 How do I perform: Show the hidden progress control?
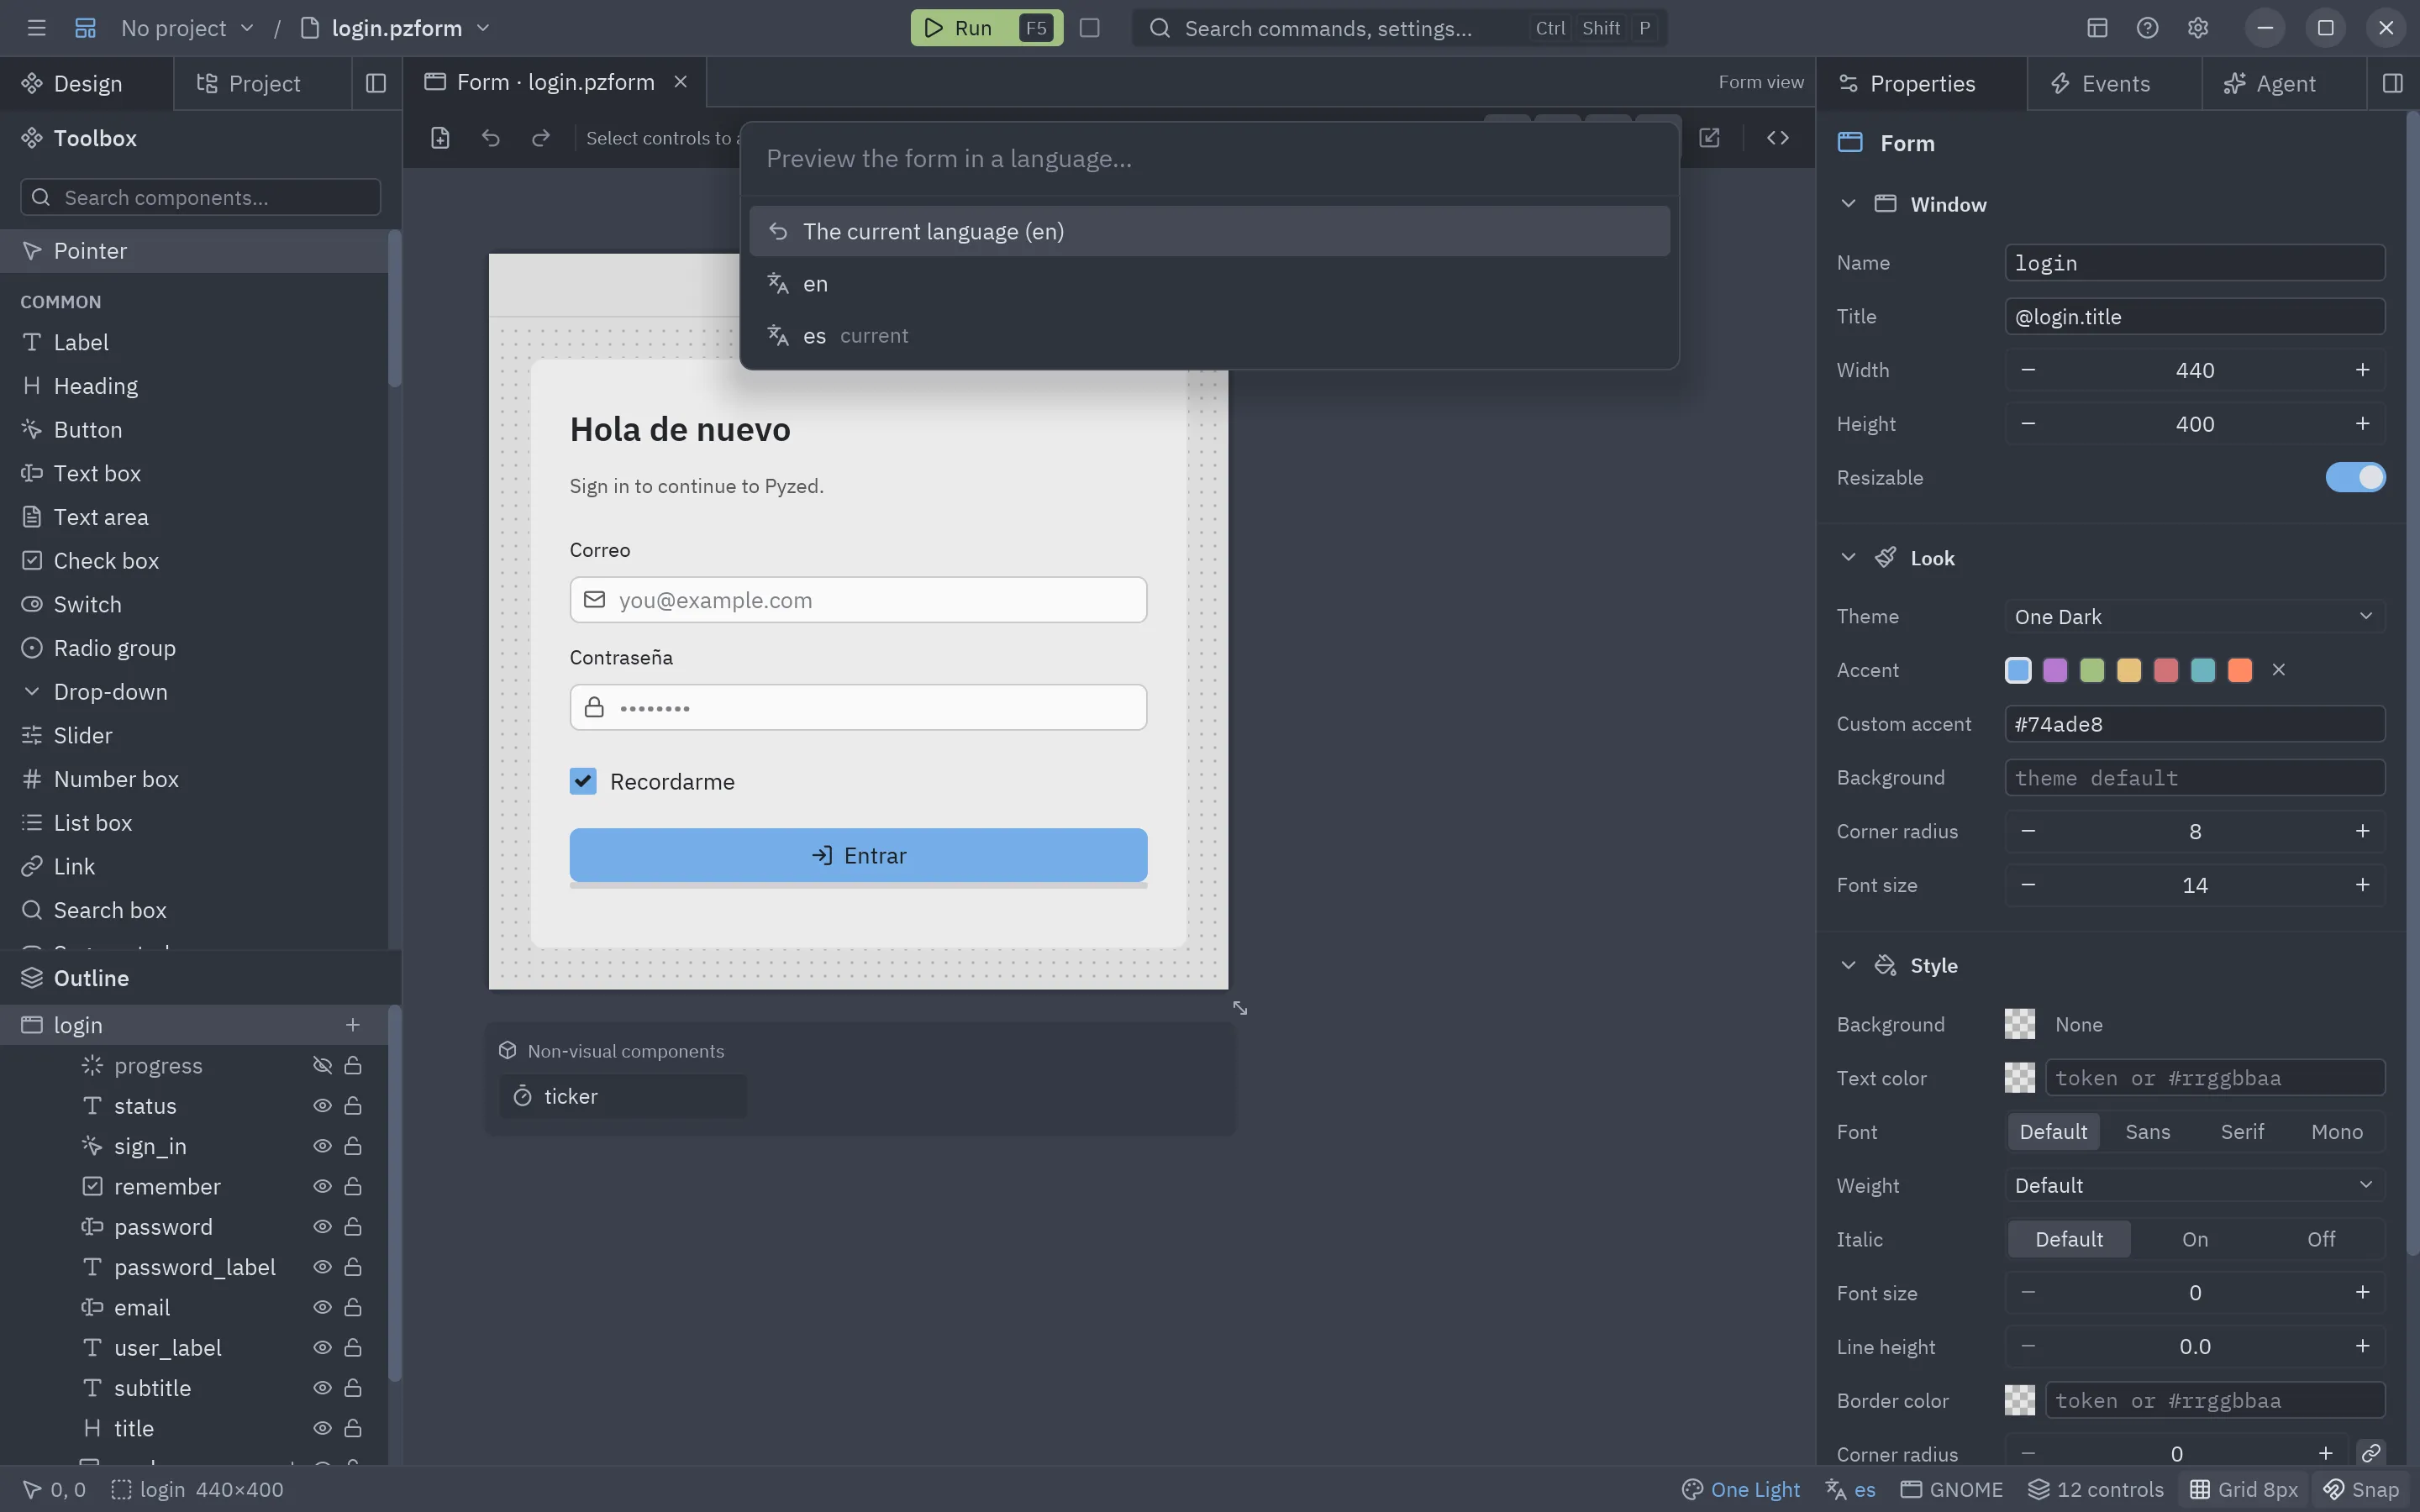tap(322, 1065)
